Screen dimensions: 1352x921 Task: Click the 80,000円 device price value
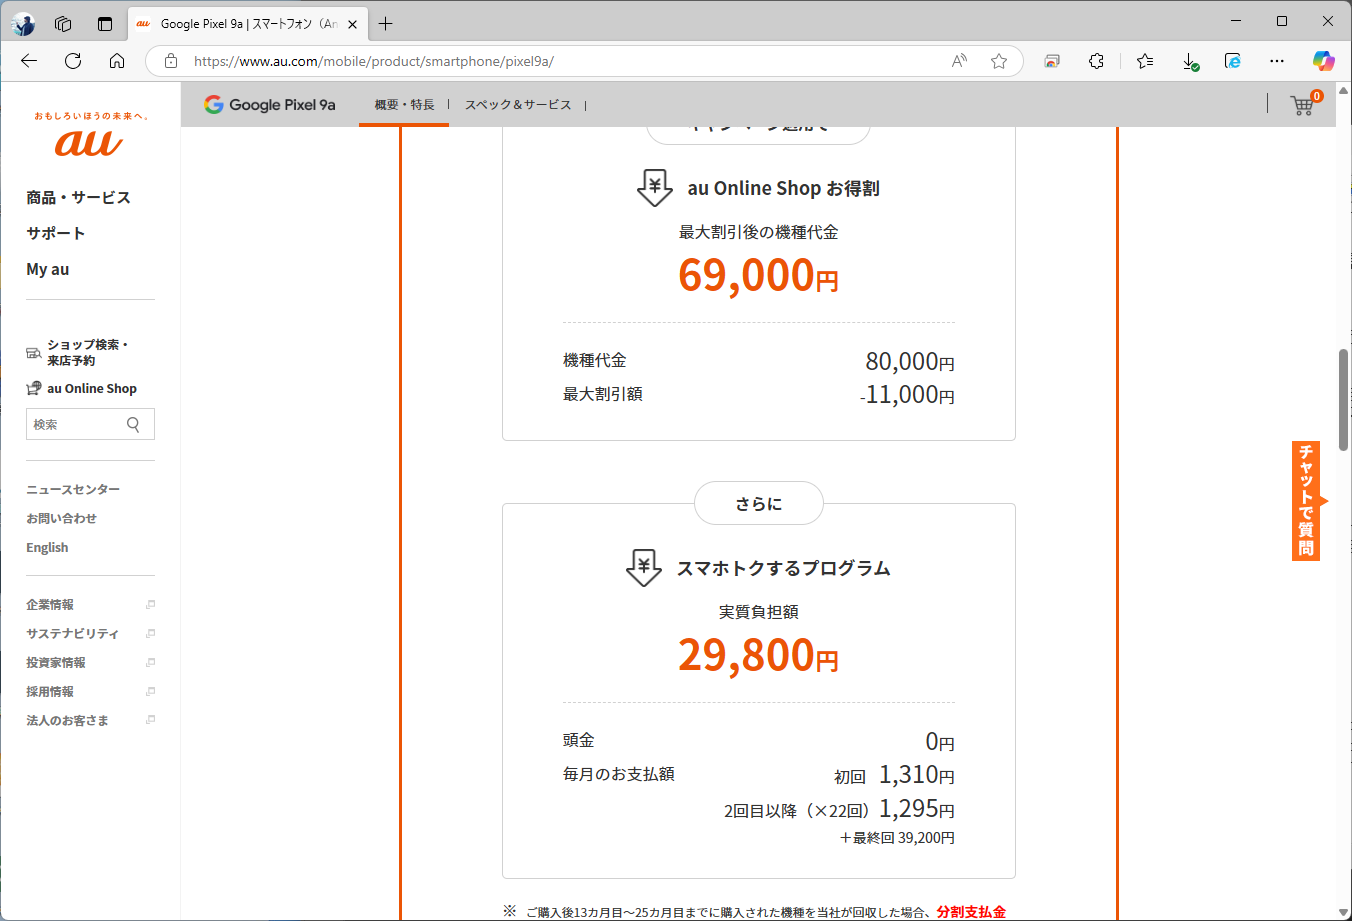point(910,361)
